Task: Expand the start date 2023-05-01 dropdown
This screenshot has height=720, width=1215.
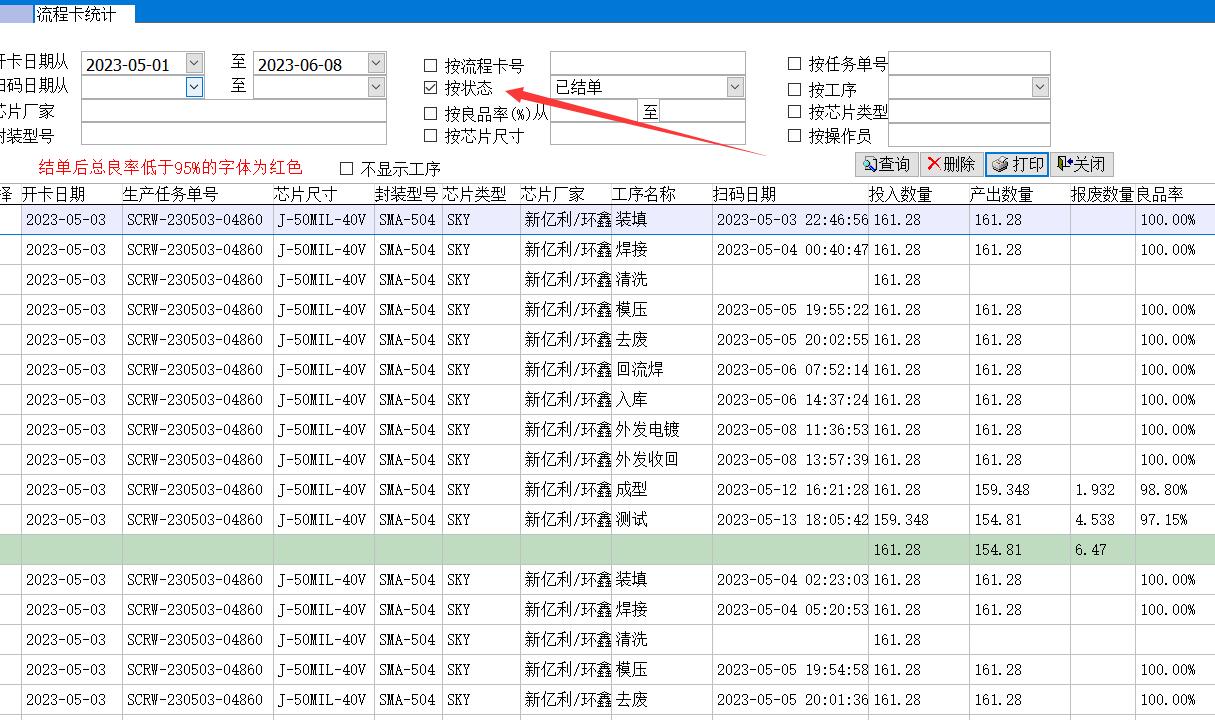Action: pyautogui.click(x=194, y=64)
